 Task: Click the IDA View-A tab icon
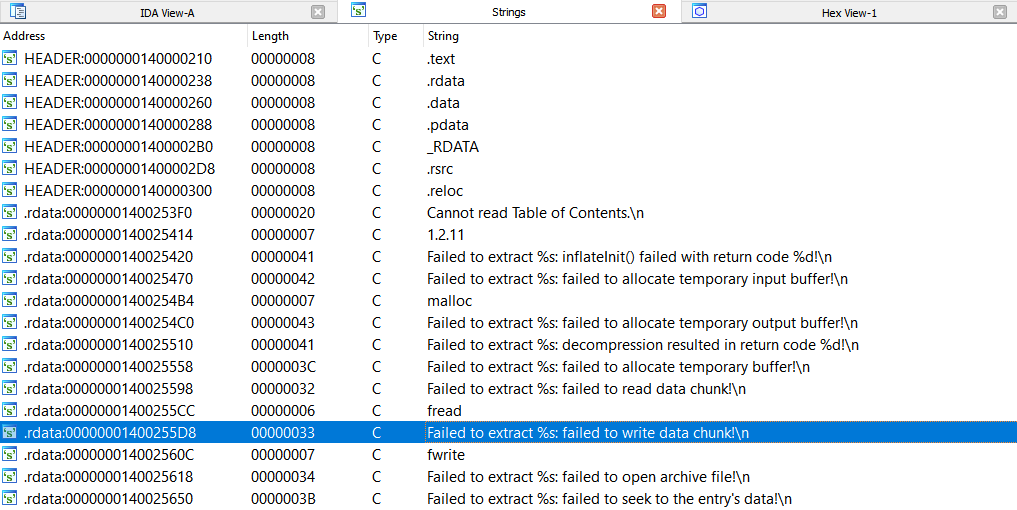click(x=18, y=12)
